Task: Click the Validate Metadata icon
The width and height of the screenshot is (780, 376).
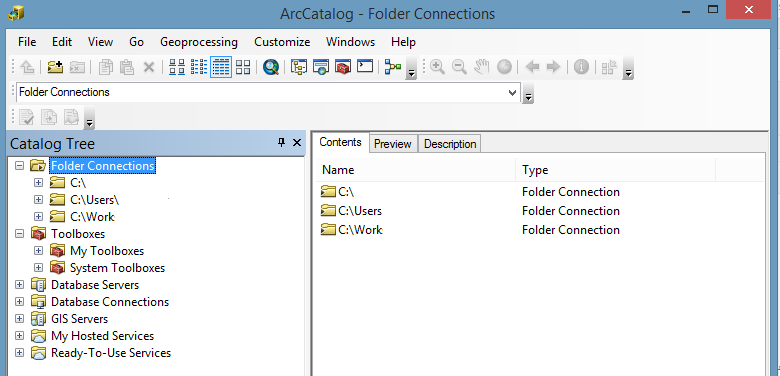Action: coord(26,117)
